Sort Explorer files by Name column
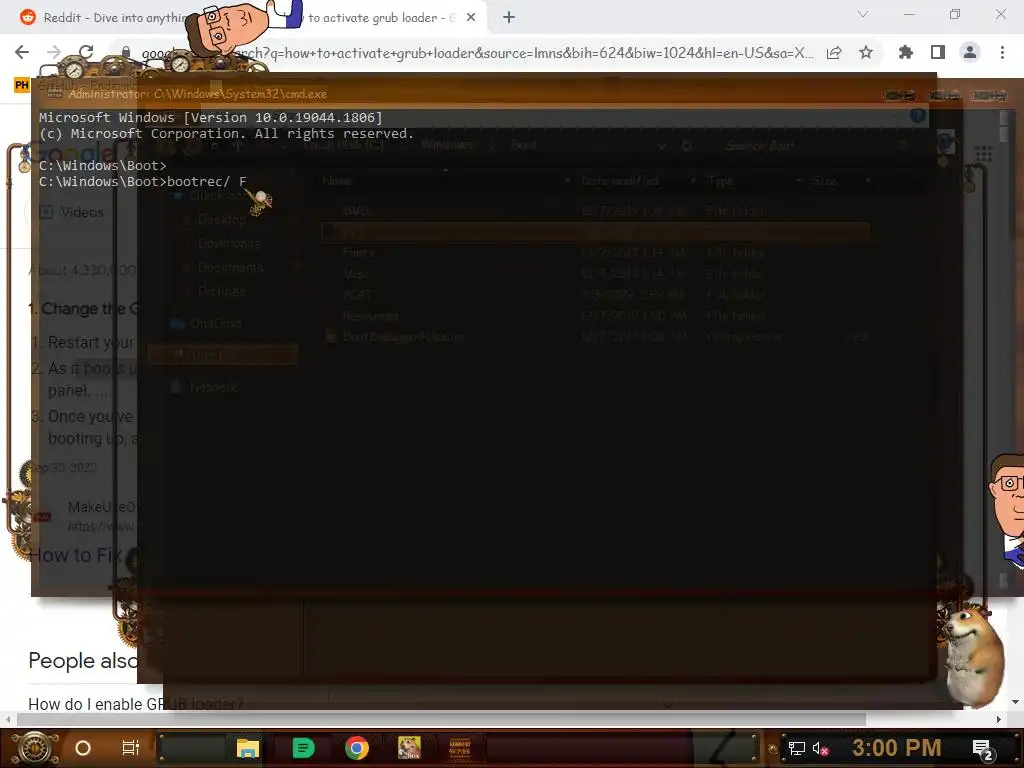This screenshot has width=1024, height=768. point(337,181)
